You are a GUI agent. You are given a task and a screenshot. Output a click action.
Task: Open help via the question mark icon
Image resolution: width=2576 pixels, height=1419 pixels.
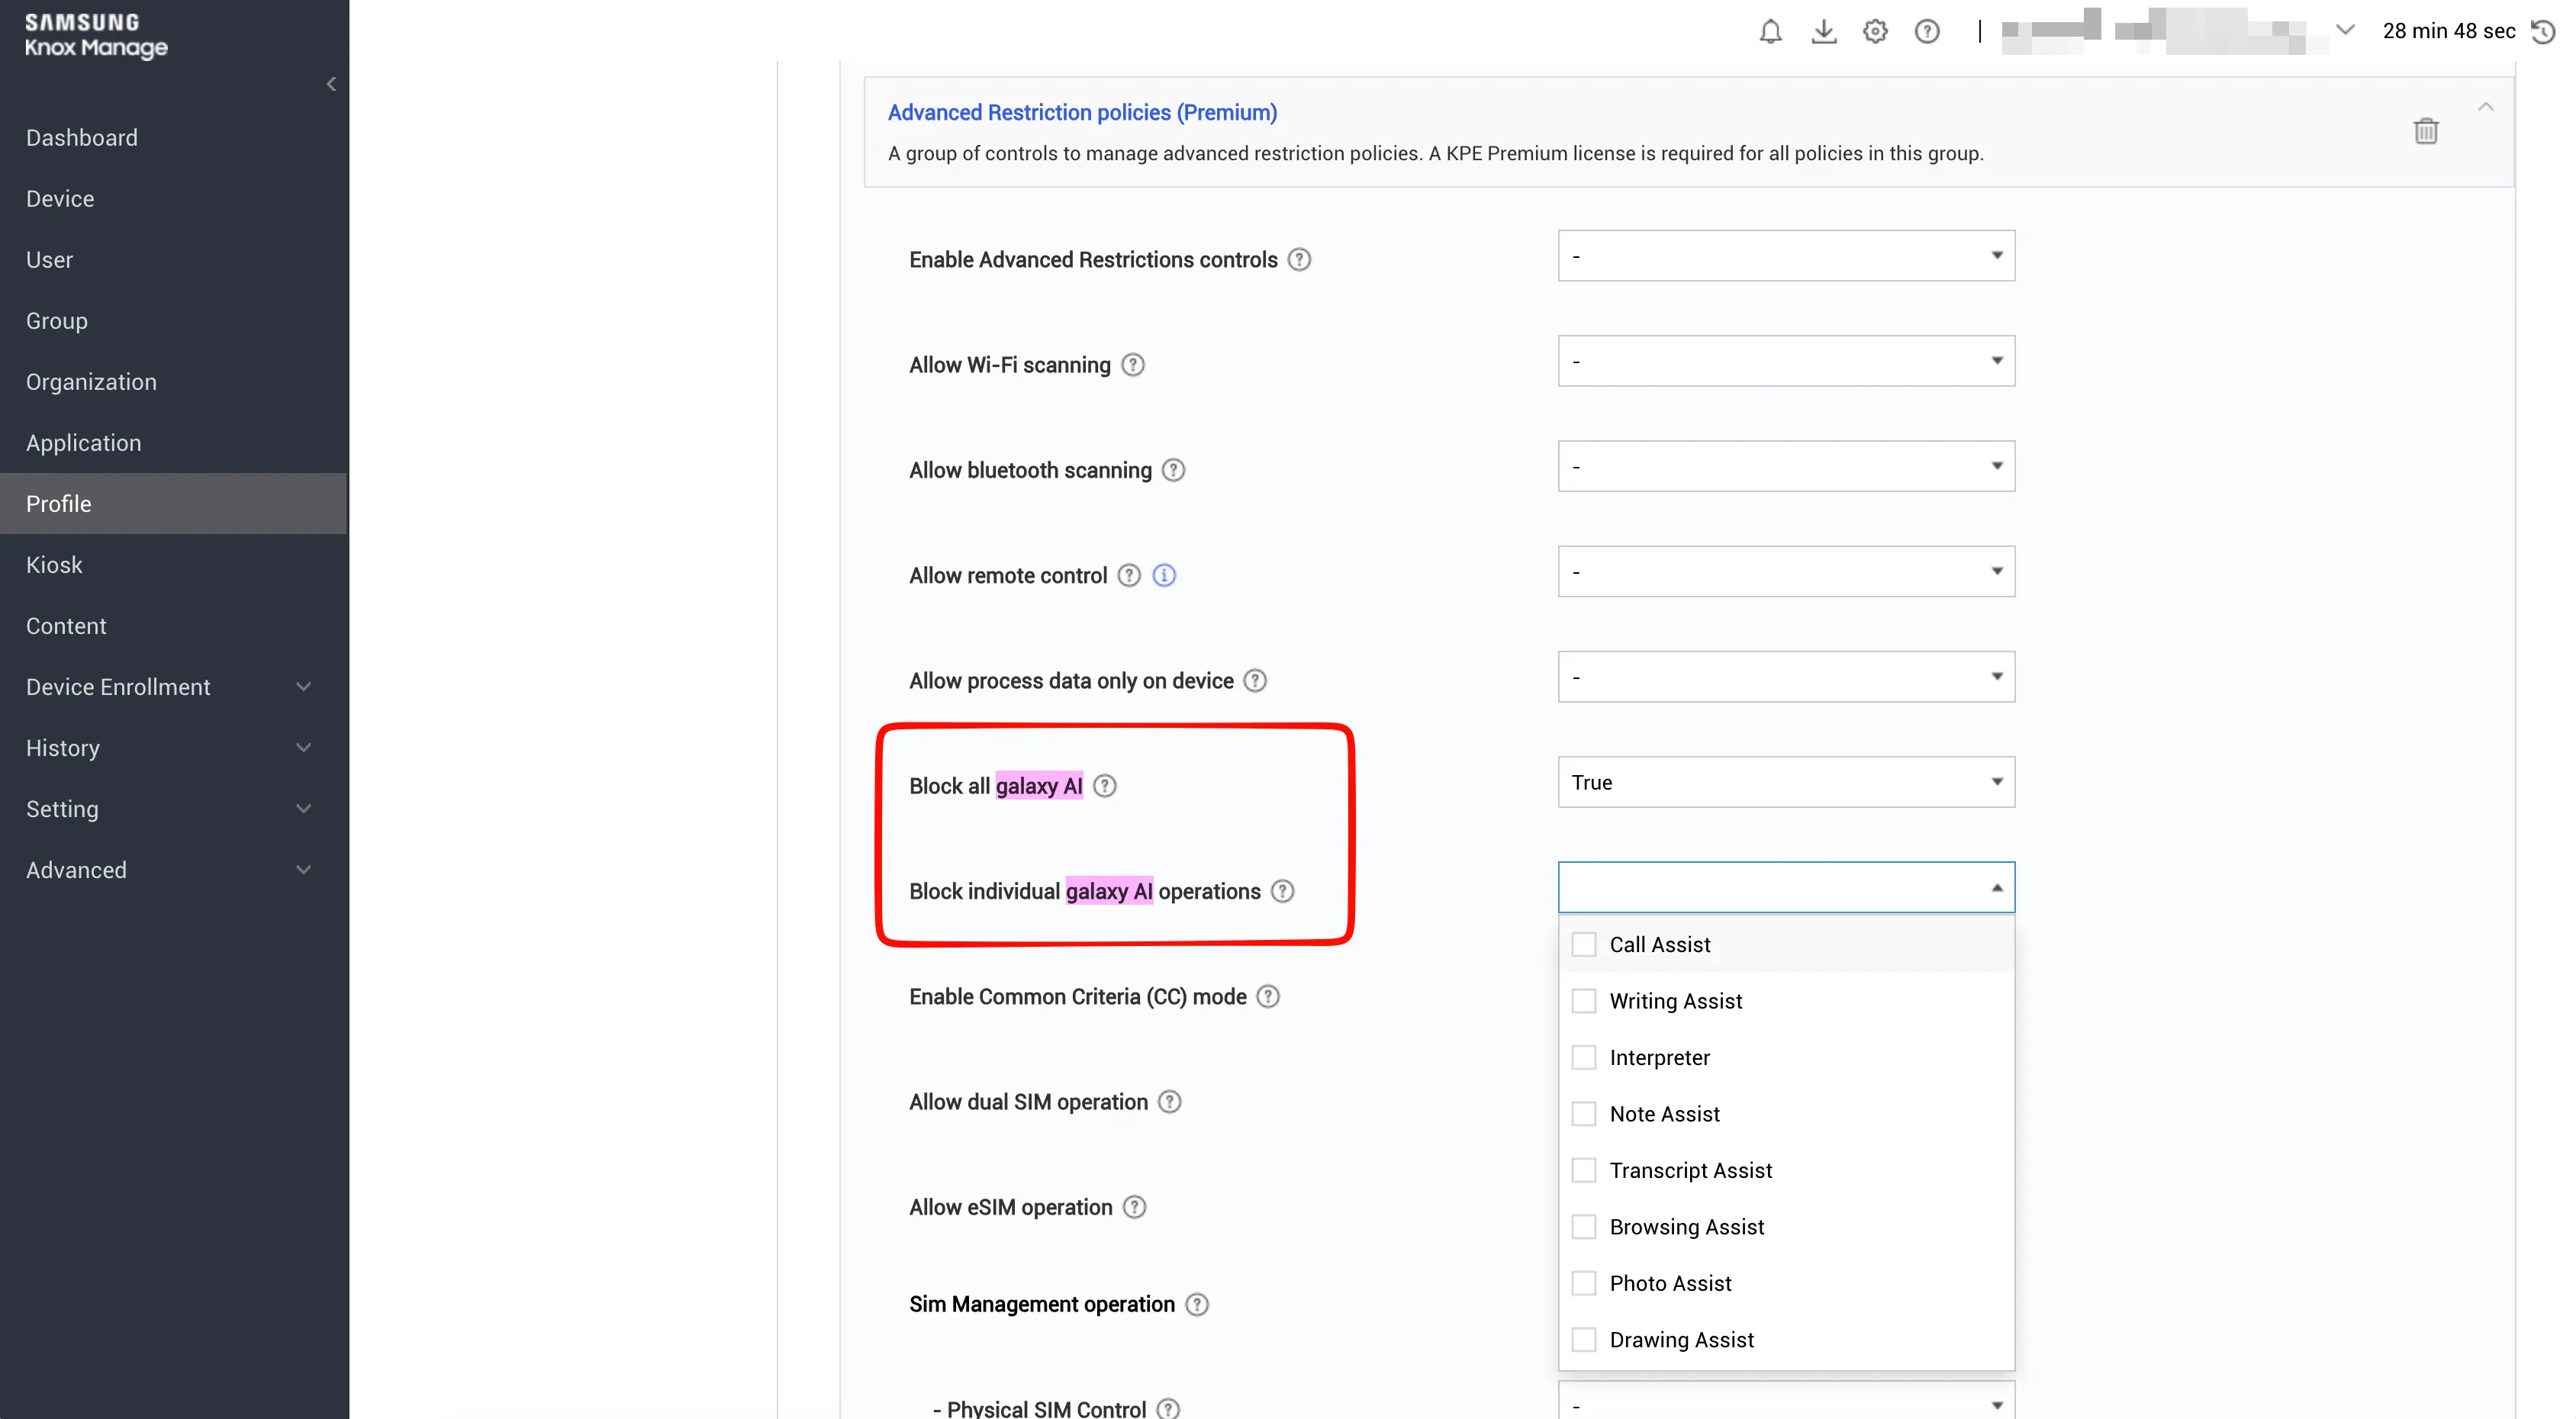click(x=1927, y=31)
